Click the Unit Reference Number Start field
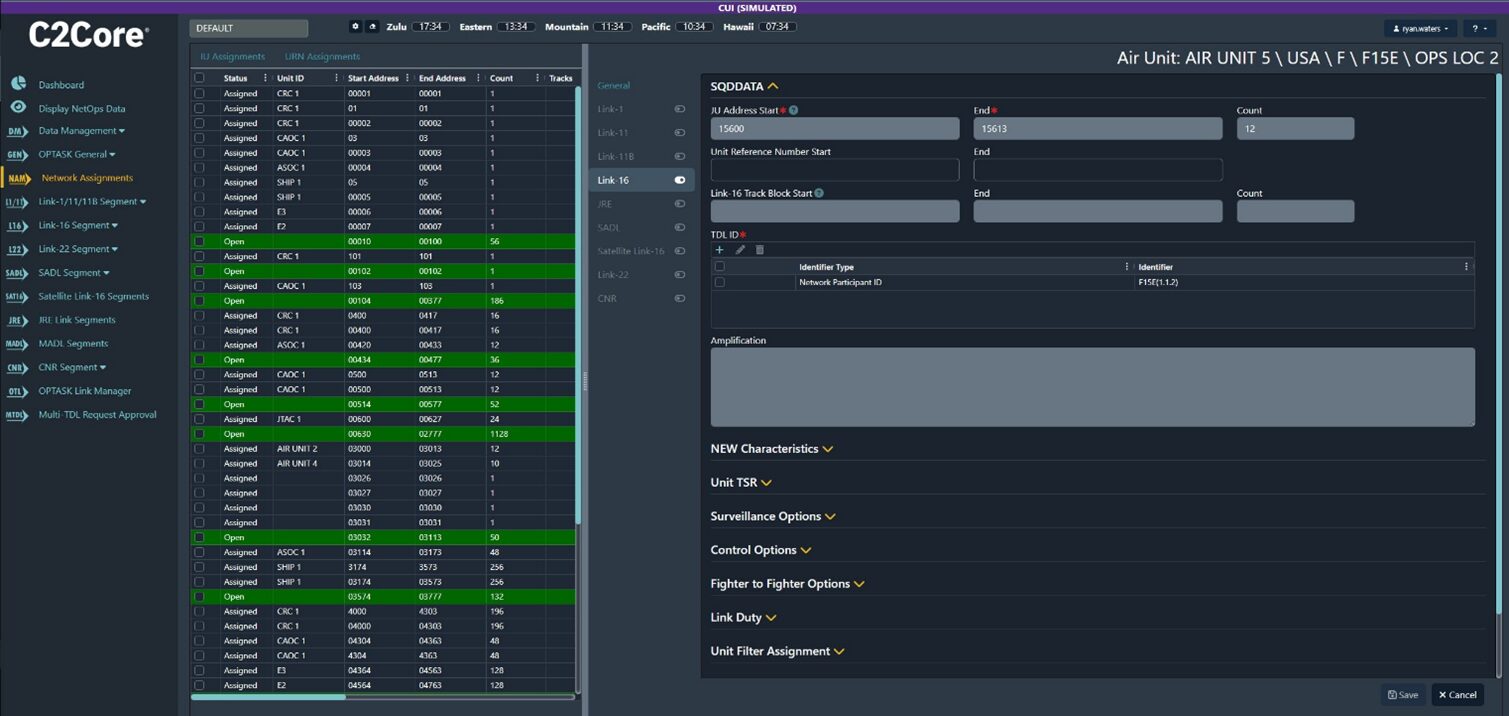This screenshot has width=1509, height=716. (835, 169)
